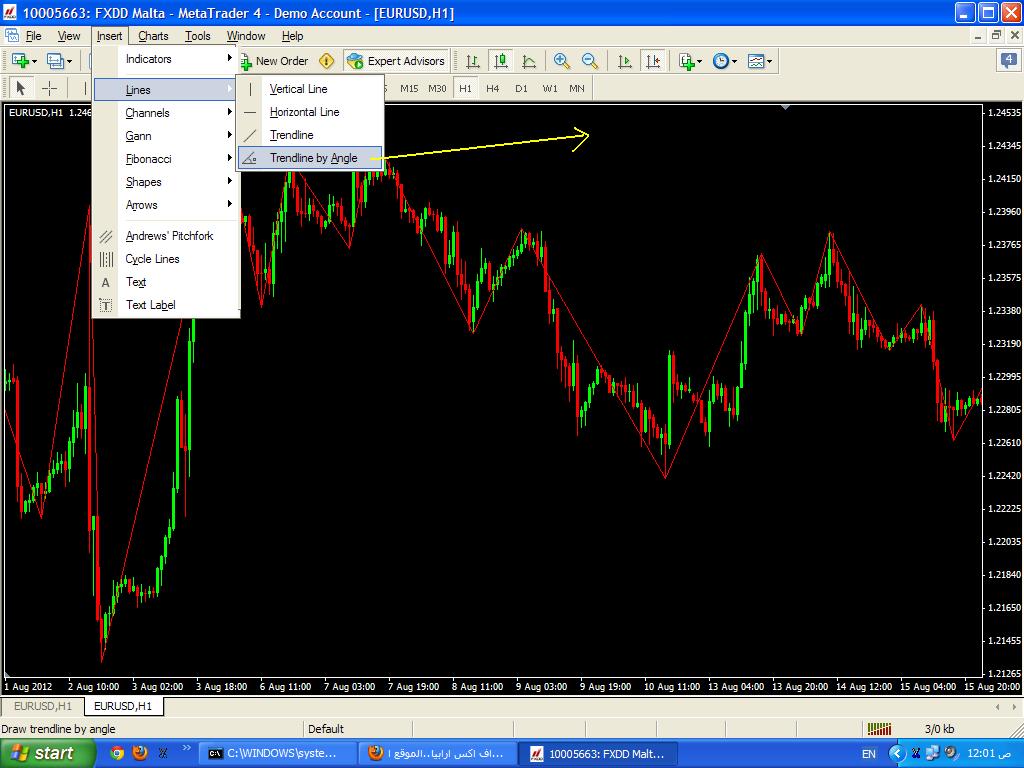Viewport: 1024px width, 768px height.
Task: Switch to Candlesticks chart icon
Action: point(501,61)
